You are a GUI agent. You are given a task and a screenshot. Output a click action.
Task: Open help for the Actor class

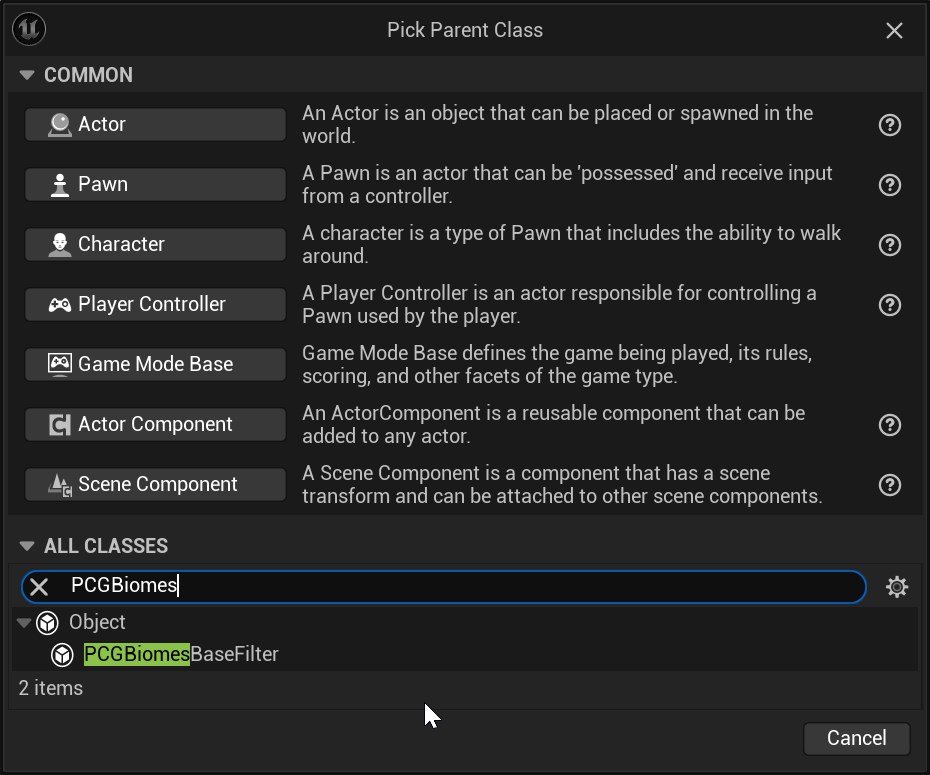[889, 125]
